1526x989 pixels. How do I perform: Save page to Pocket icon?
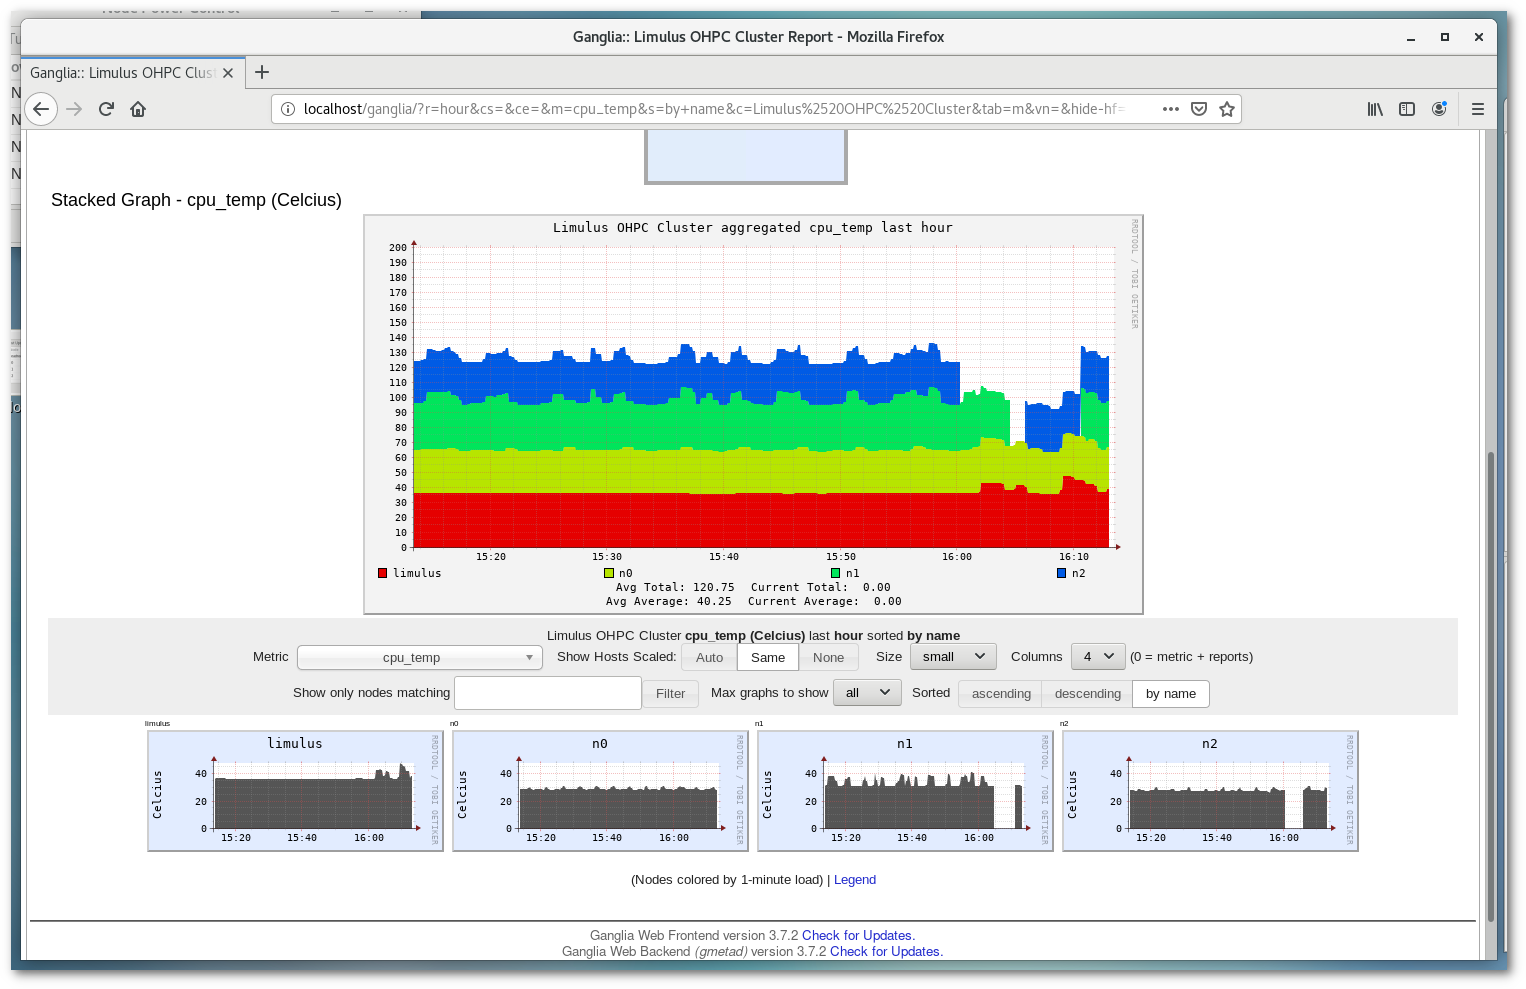pos(1199,109)
